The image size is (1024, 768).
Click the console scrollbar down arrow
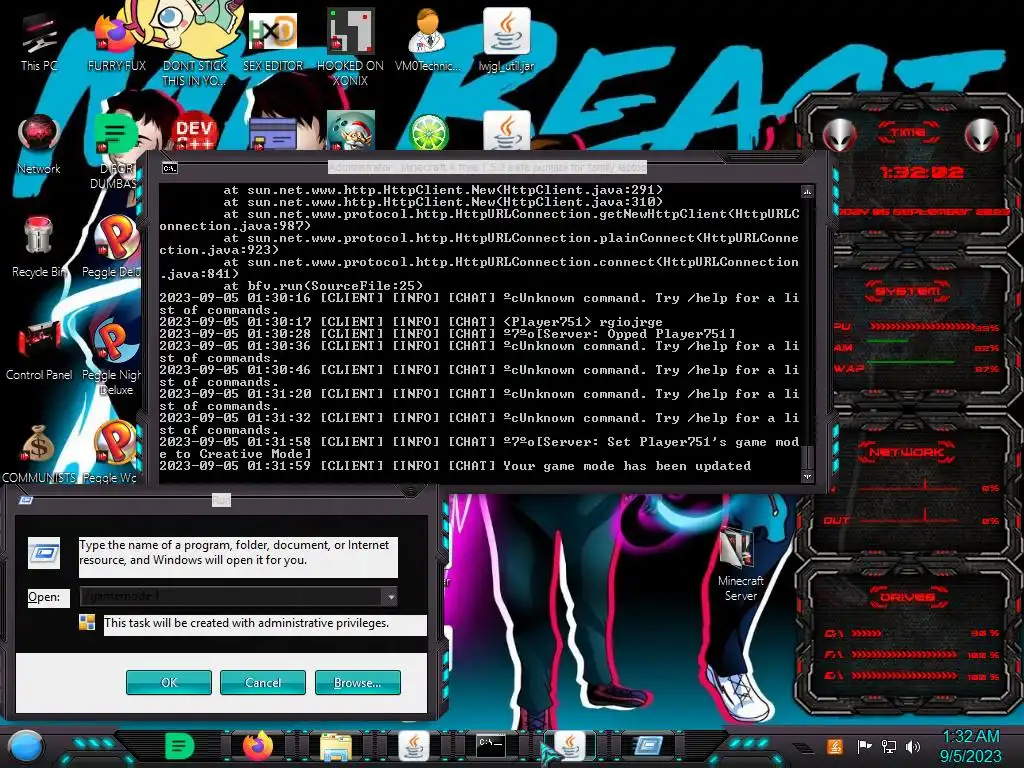(807, 476)
